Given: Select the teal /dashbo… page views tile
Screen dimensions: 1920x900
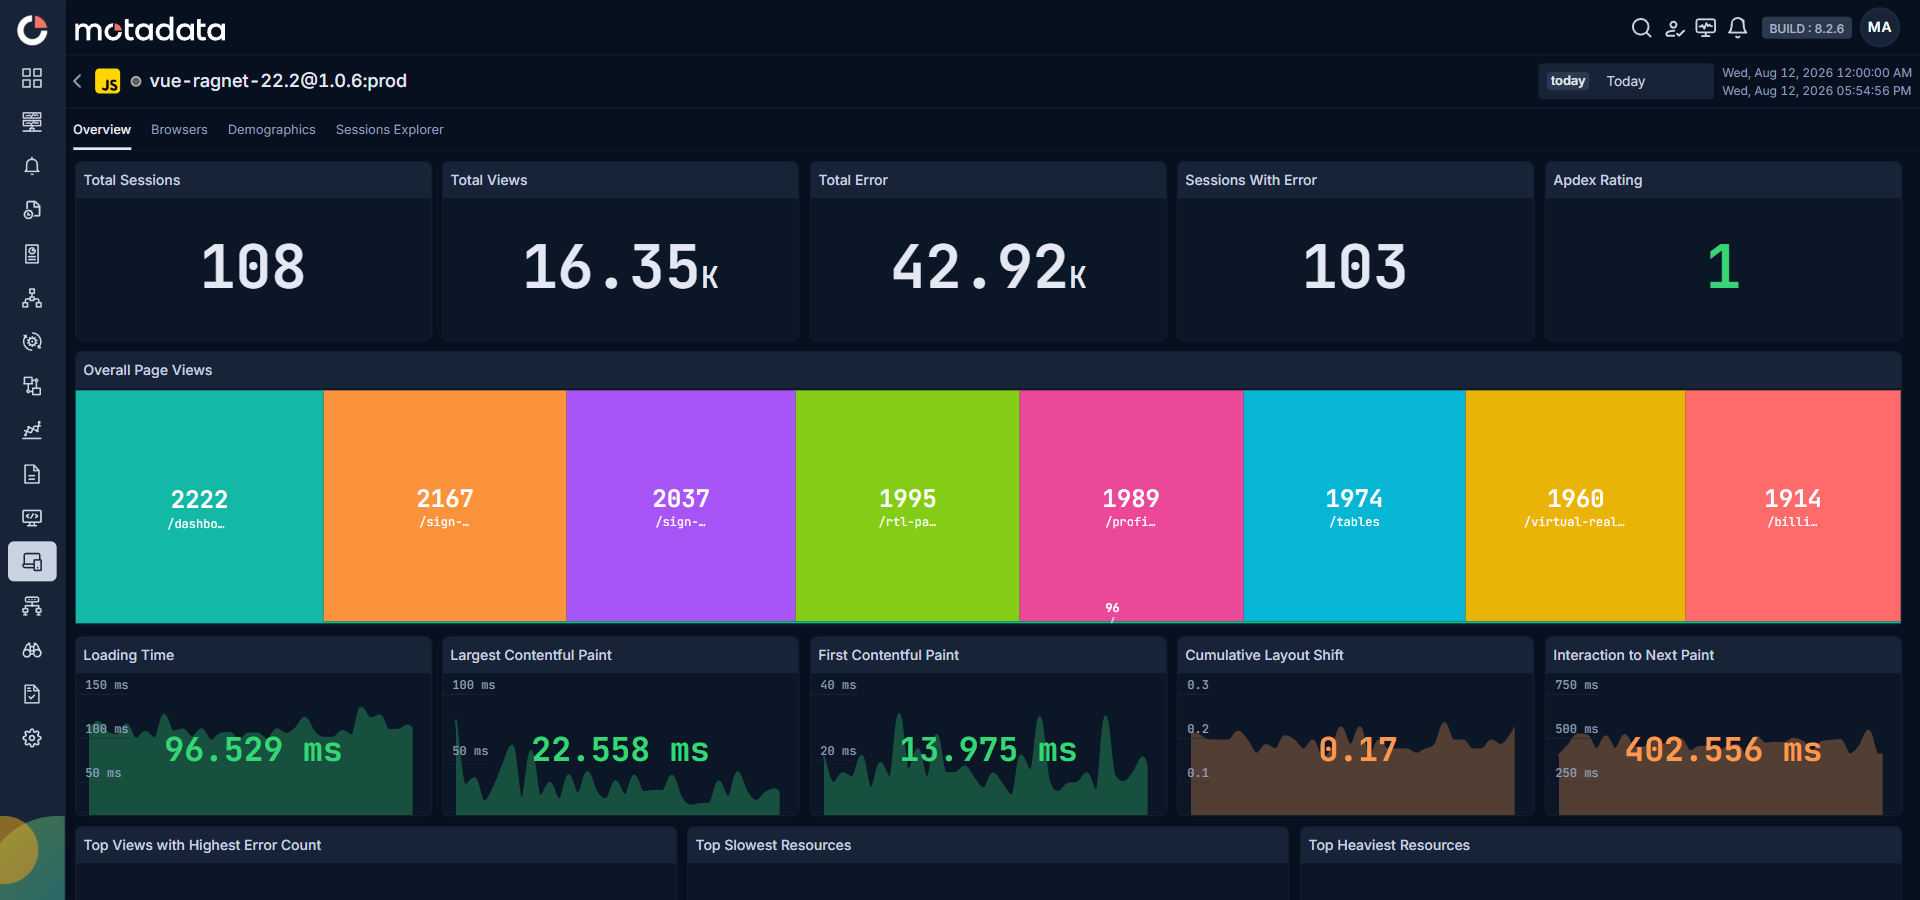Looking at the screenshot, I should pos(199,506).
